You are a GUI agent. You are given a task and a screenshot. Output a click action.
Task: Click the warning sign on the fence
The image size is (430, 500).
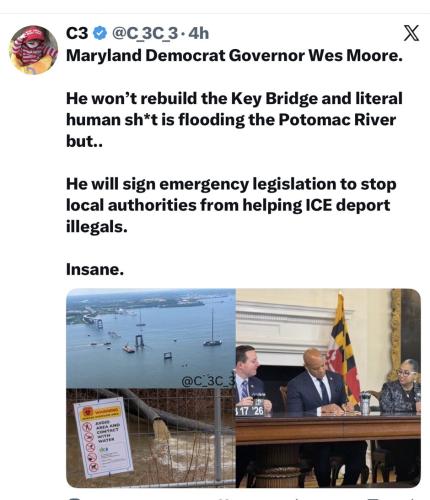(103, 438)
